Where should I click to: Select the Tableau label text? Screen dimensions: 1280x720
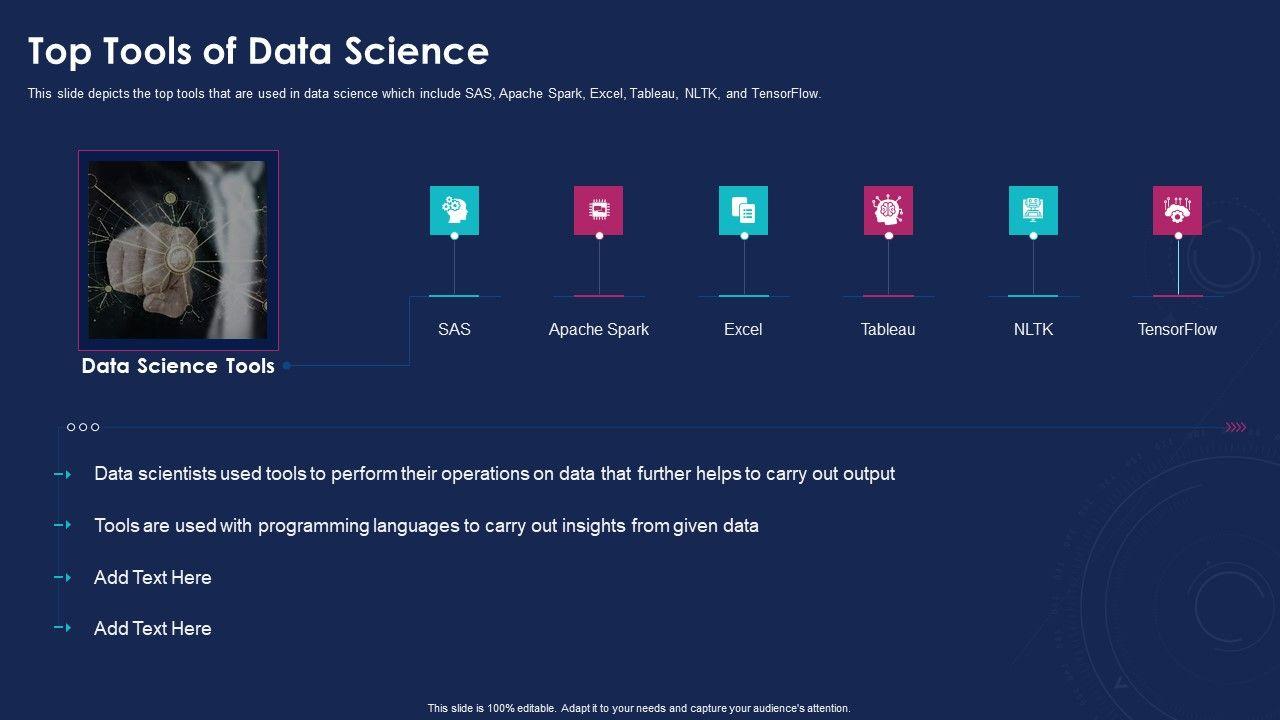888,329
